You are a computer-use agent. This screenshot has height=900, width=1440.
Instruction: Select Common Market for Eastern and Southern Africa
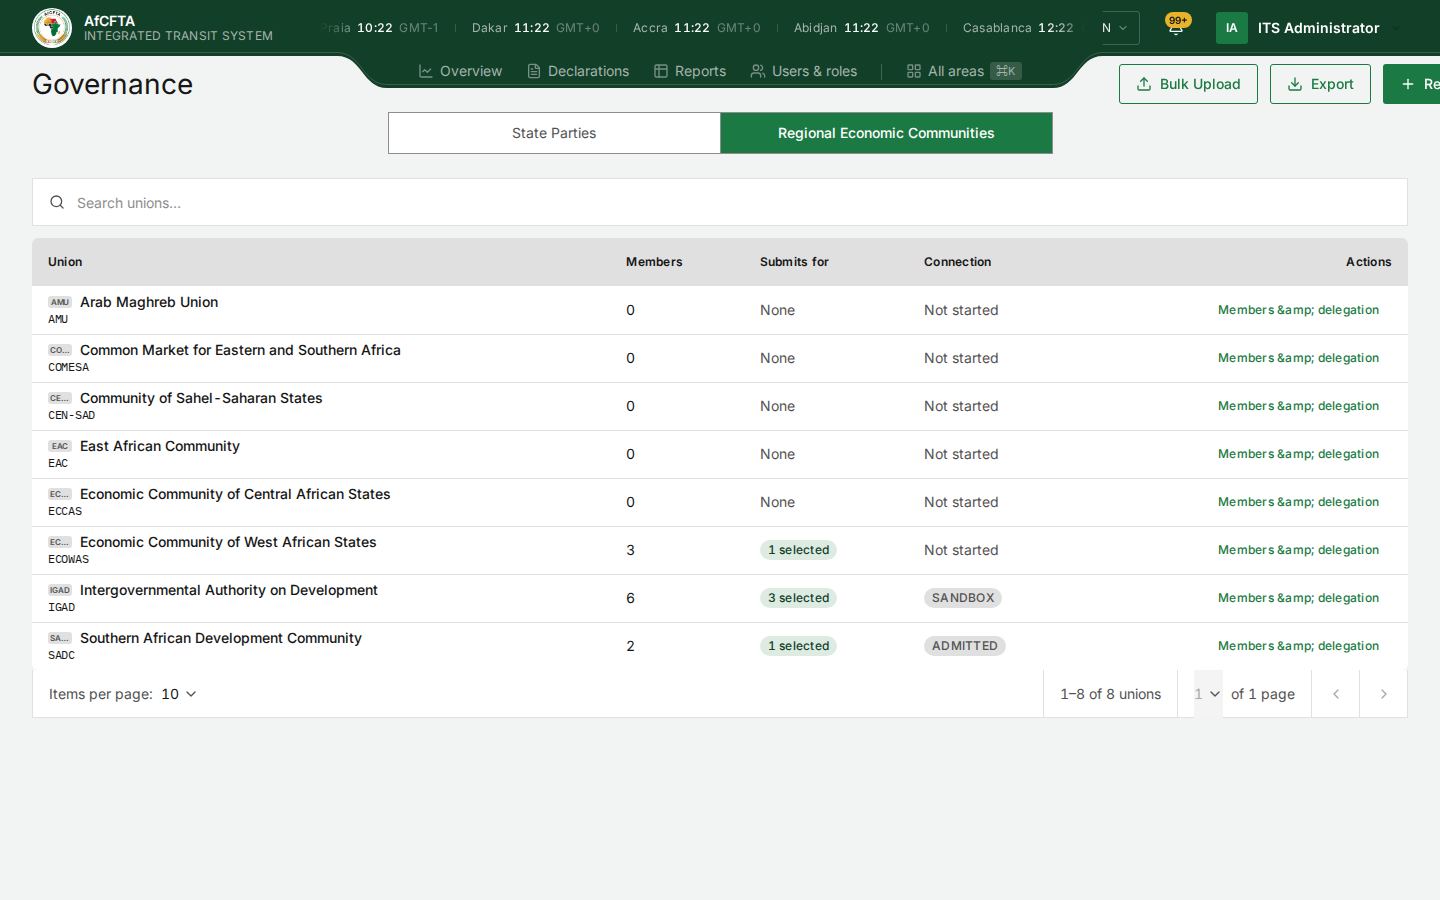[240, 350]
